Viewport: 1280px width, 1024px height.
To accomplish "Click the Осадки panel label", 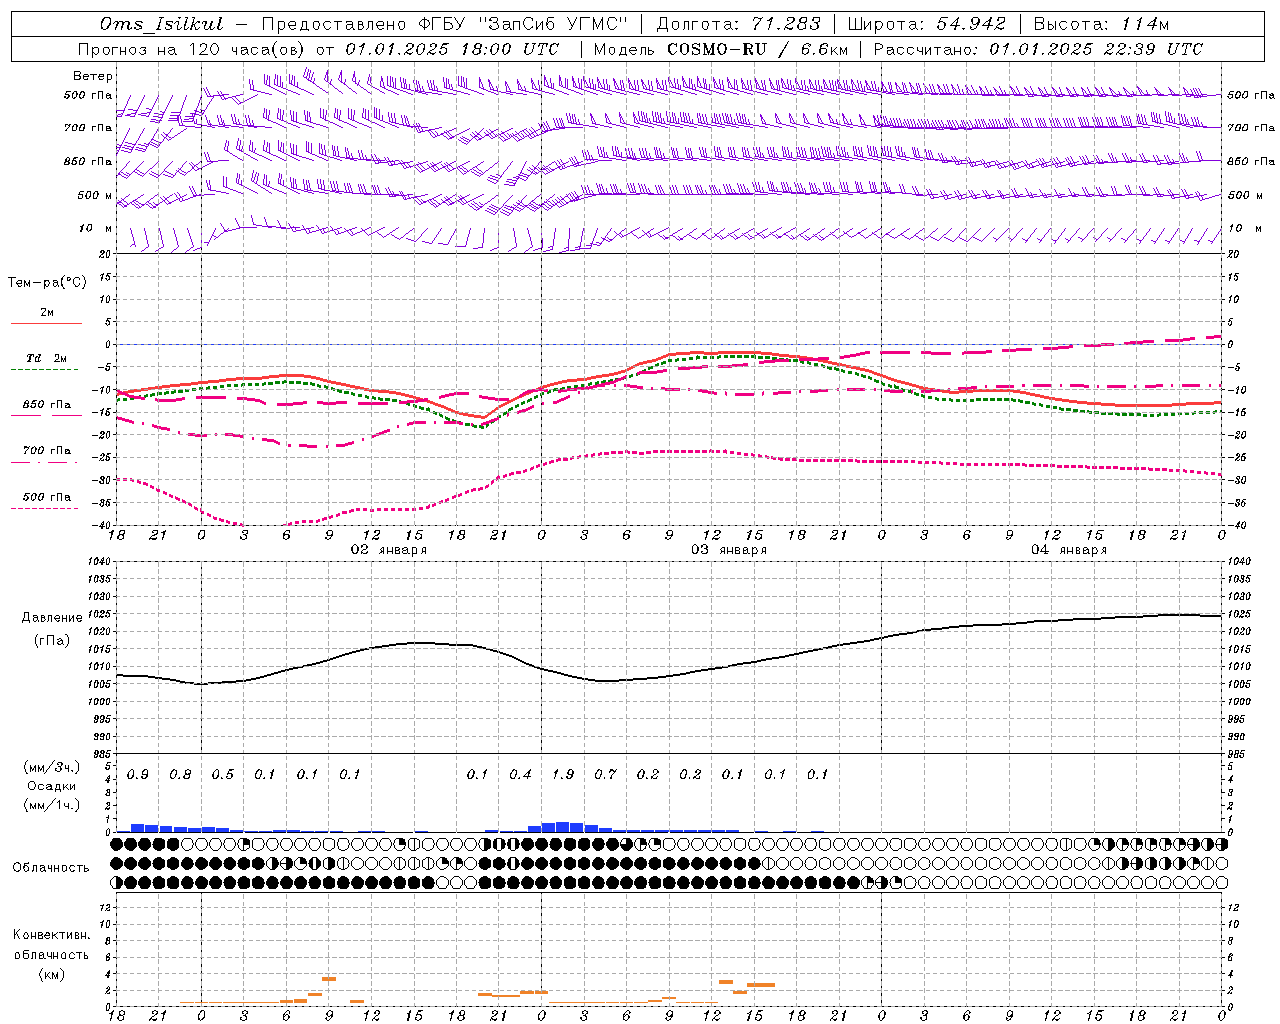I will pyautogui.click(x=52, y=786).
